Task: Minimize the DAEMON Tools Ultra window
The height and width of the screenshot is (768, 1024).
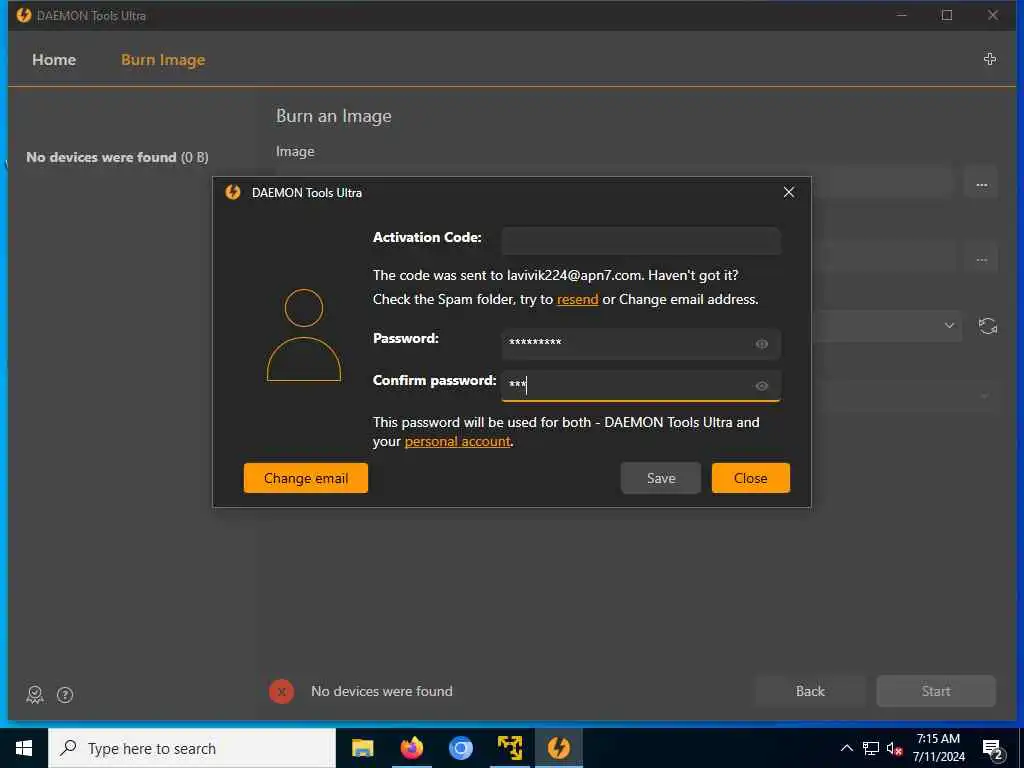Action: 902,15
